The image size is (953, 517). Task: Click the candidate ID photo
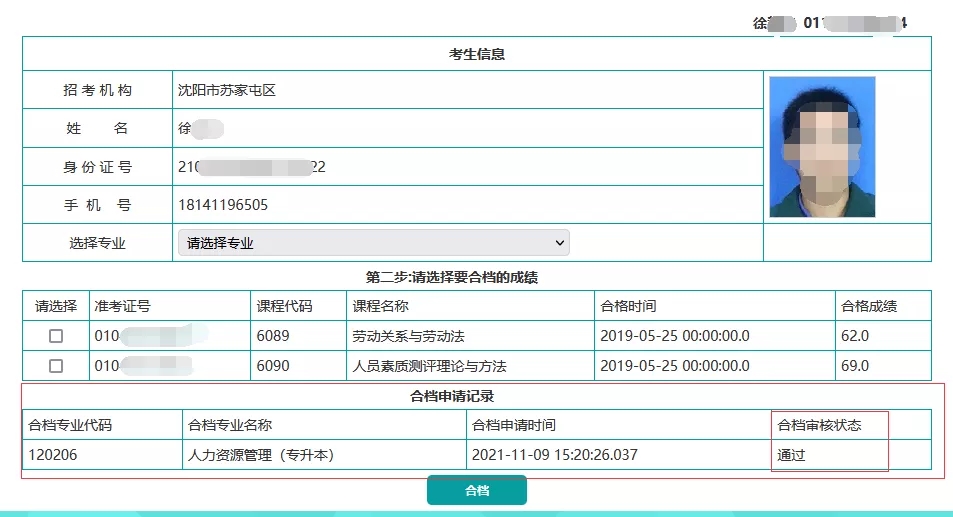click(x=822, y=147)
